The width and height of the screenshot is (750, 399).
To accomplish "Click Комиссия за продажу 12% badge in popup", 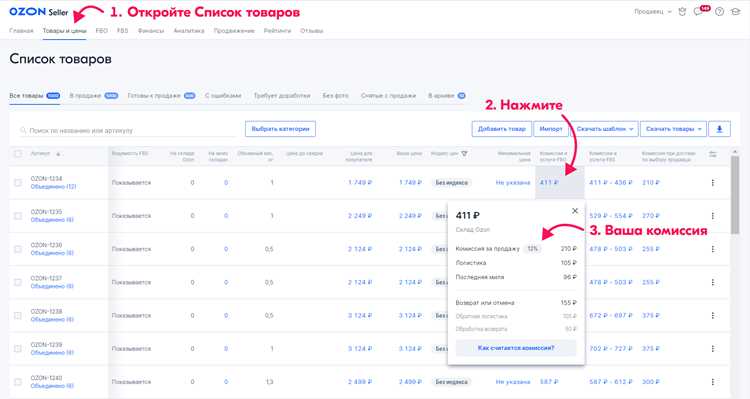I will [532, 249].
